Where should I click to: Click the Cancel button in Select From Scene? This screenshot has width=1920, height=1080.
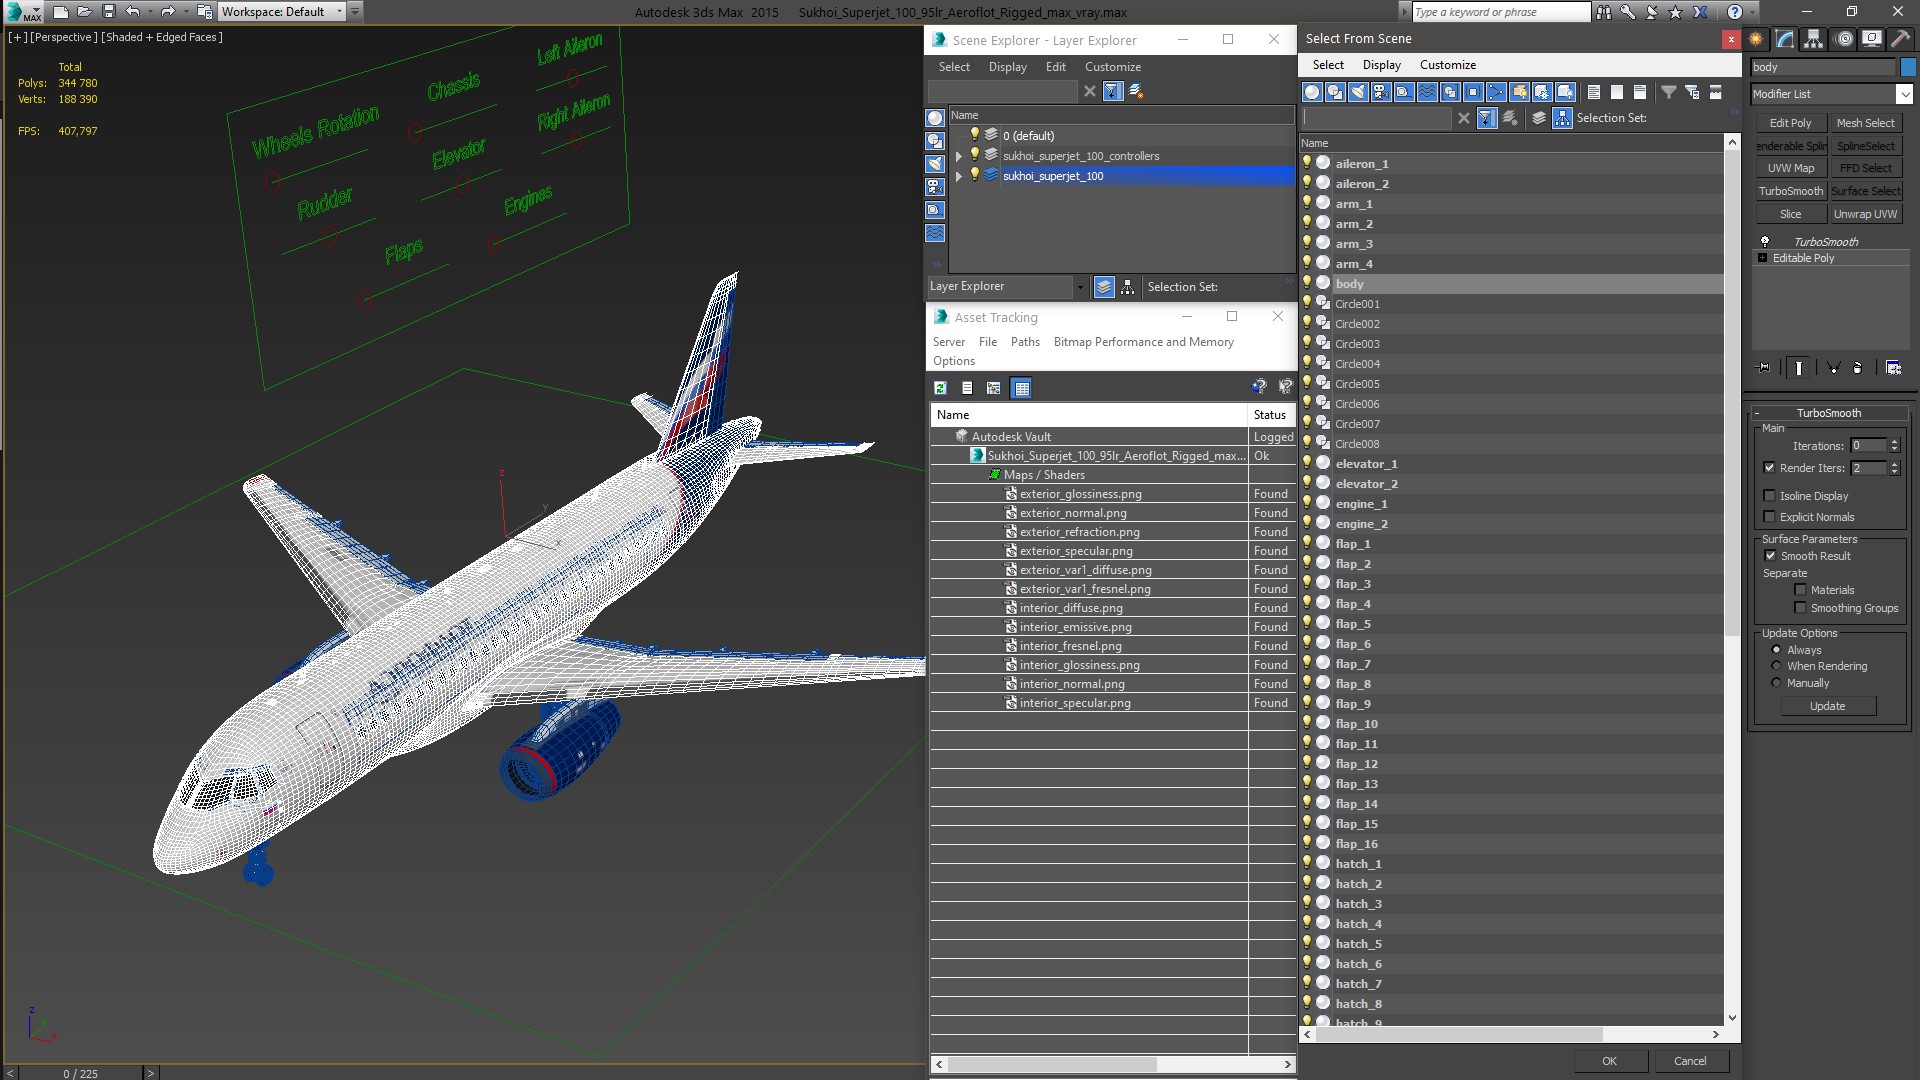pos(1690,1061)
